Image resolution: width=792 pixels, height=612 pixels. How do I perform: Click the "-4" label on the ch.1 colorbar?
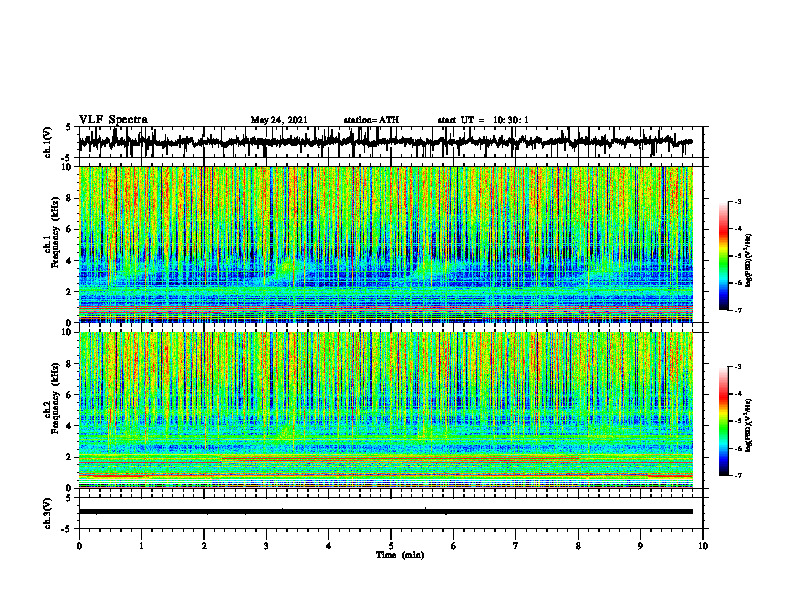tap(737, 229)
